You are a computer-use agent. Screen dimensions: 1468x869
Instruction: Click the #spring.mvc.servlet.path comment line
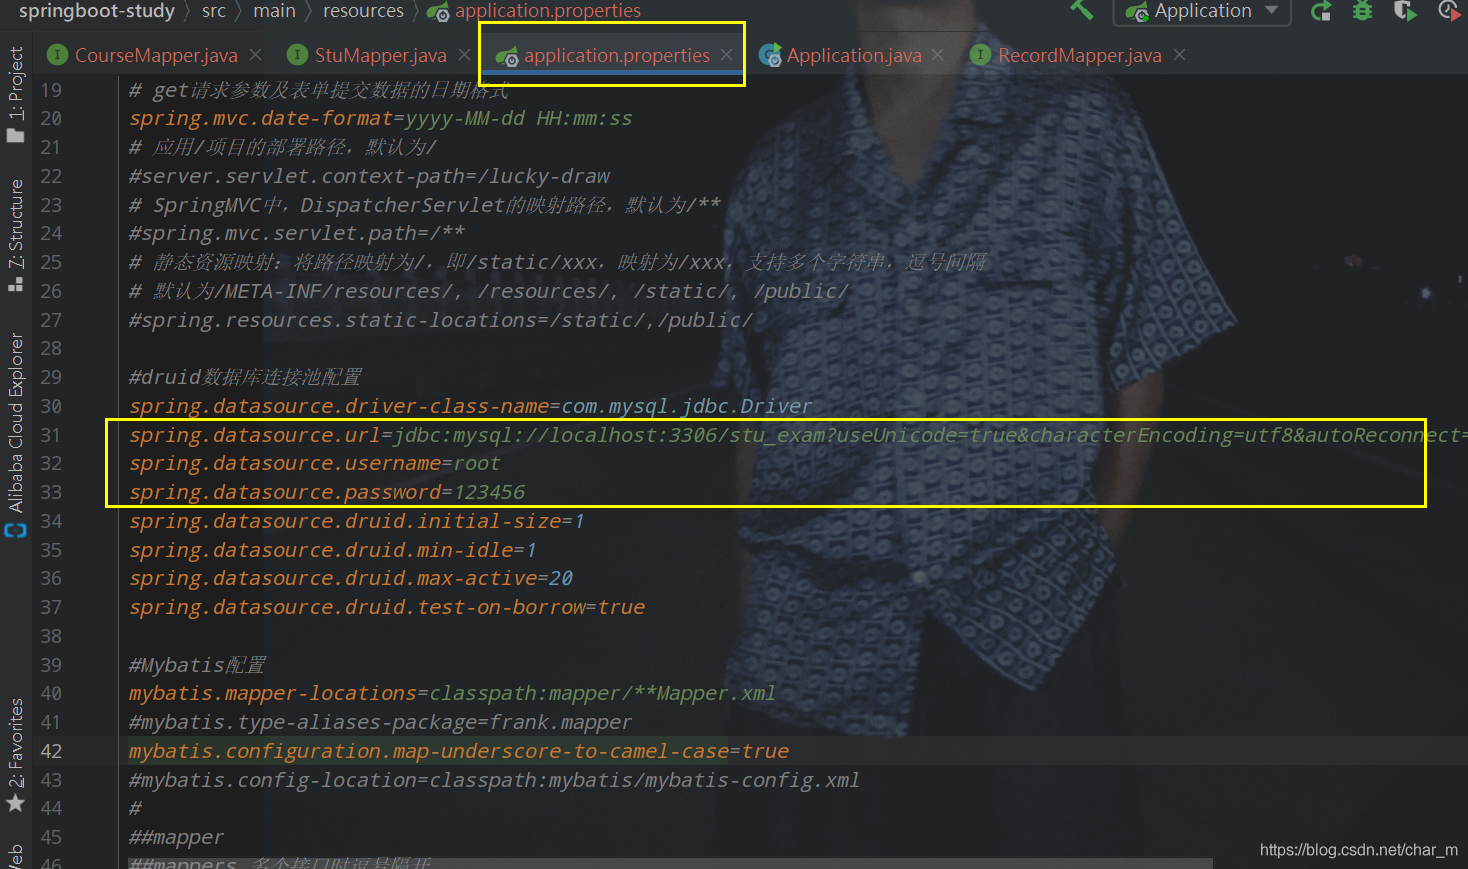[x=296, y=233]
